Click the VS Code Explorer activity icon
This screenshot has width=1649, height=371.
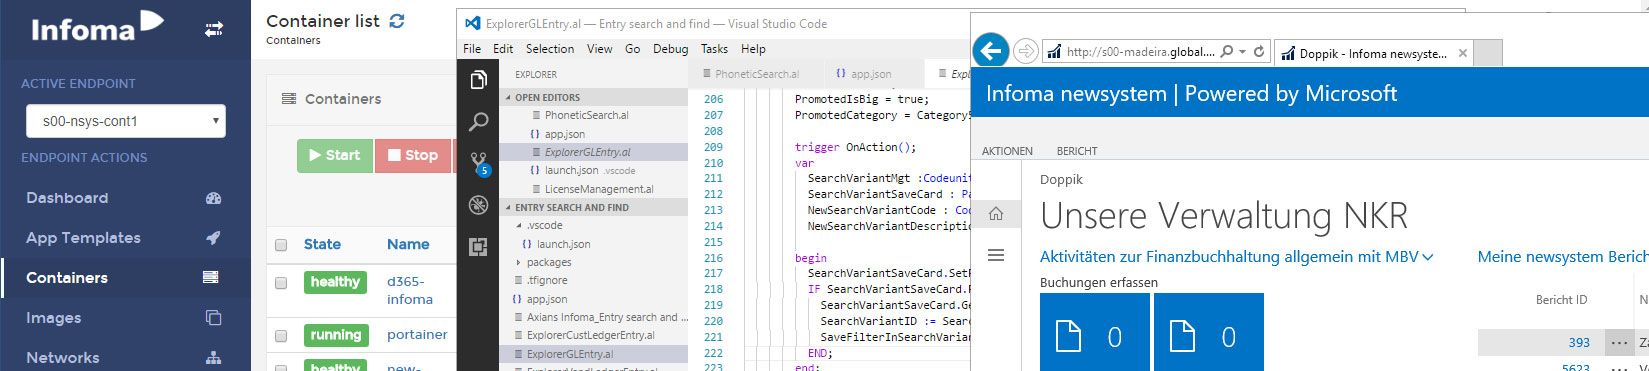(x=478, y=80)
